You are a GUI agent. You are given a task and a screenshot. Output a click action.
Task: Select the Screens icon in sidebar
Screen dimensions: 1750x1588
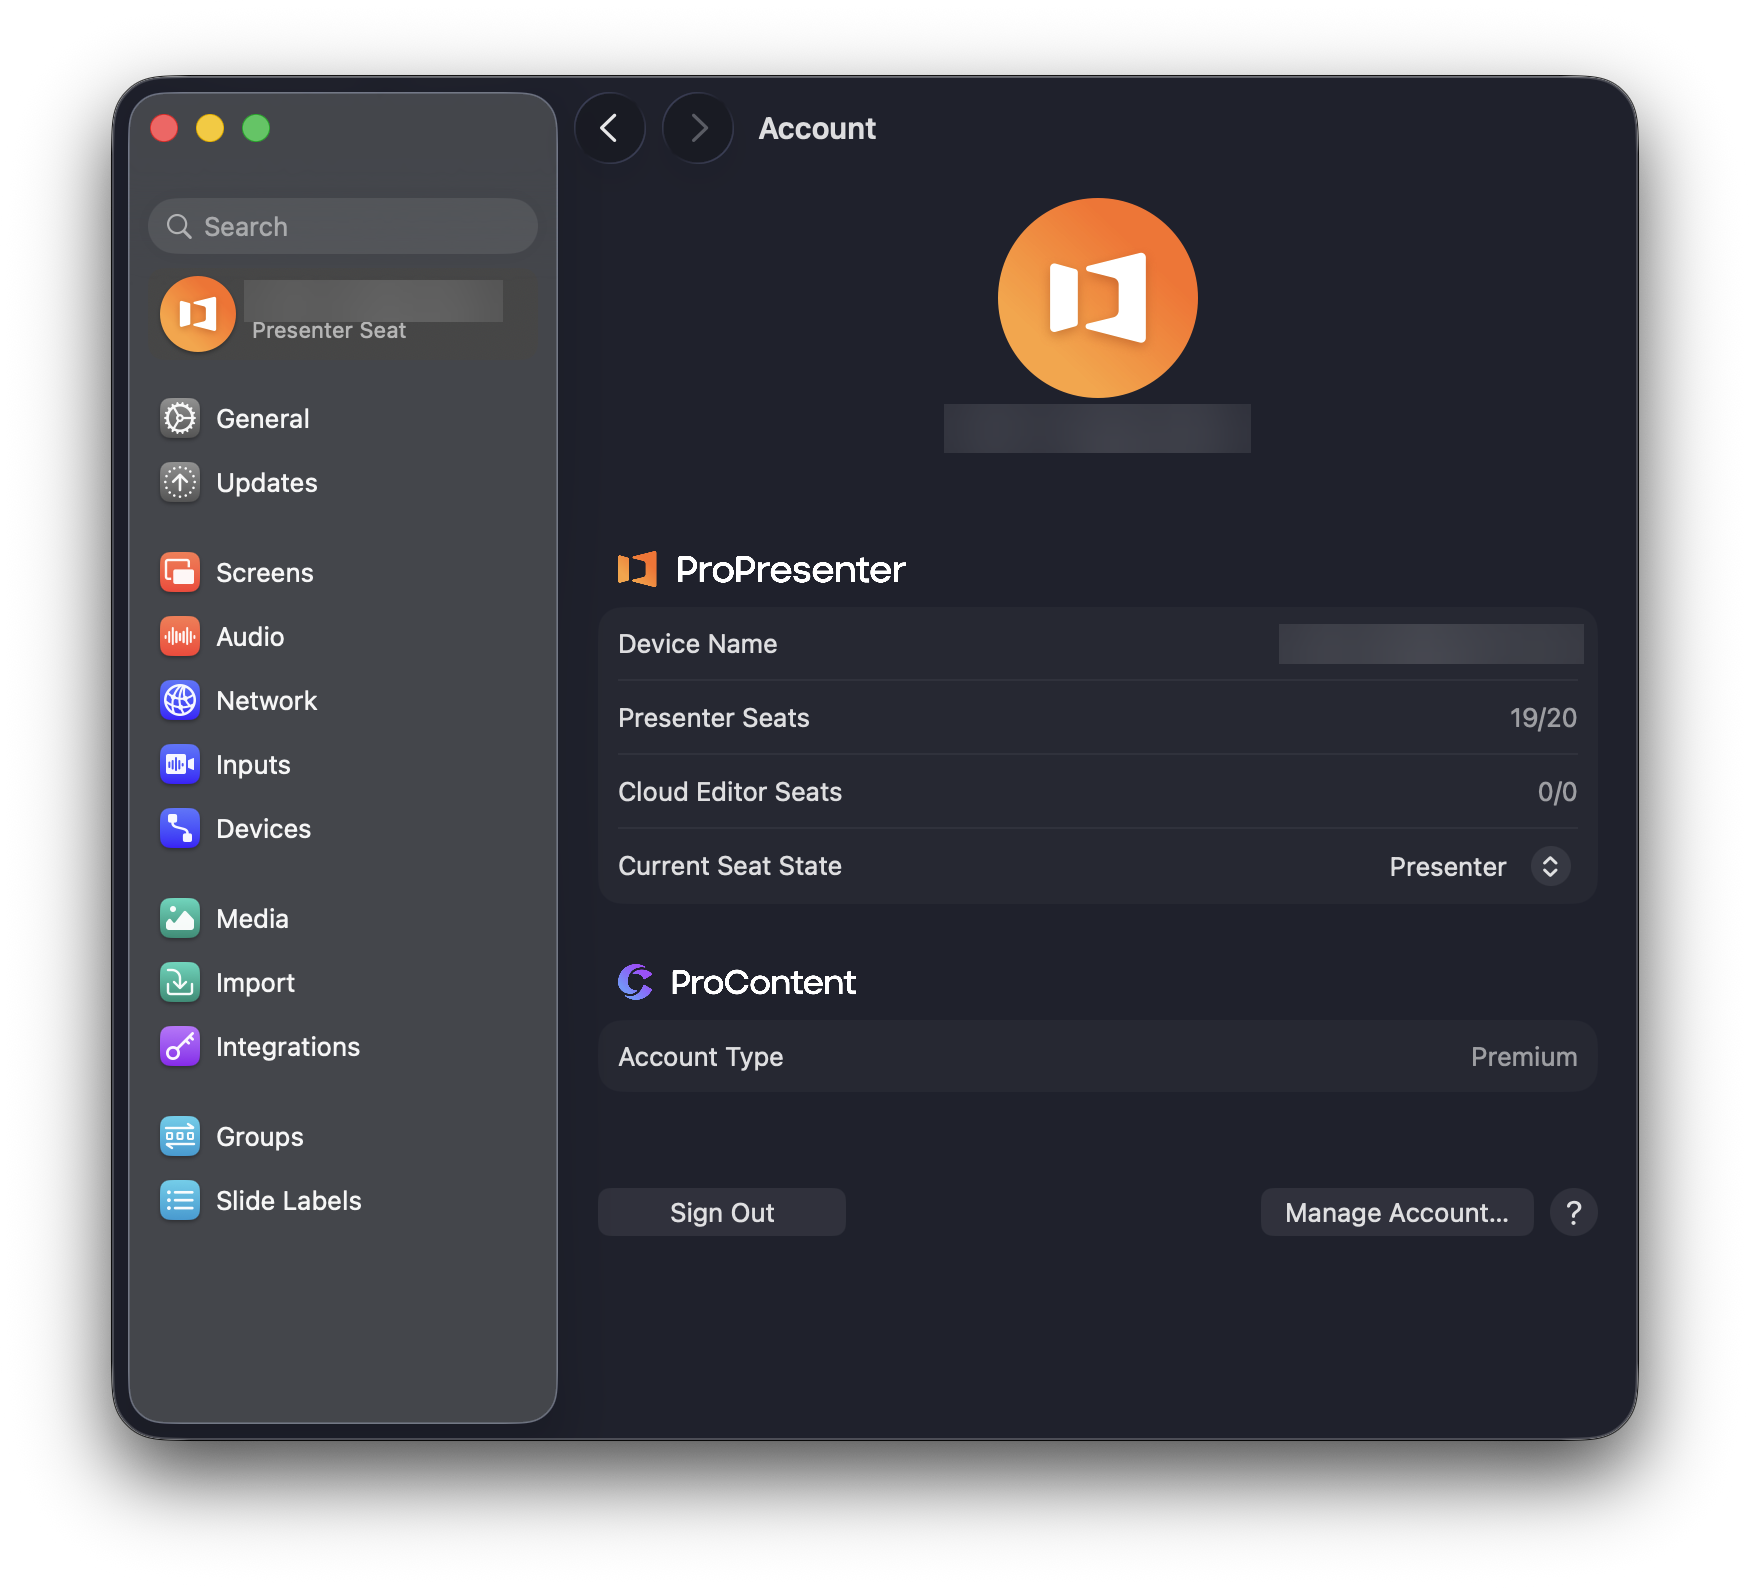click(x=180, y=572)
